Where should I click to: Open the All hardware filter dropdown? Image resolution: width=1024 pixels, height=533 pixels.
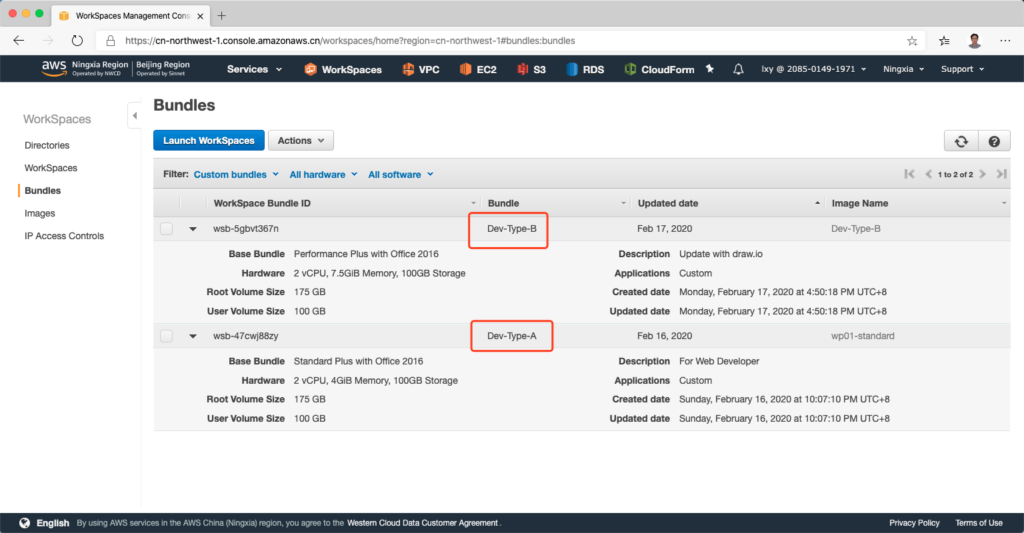[x=323, y=174]
